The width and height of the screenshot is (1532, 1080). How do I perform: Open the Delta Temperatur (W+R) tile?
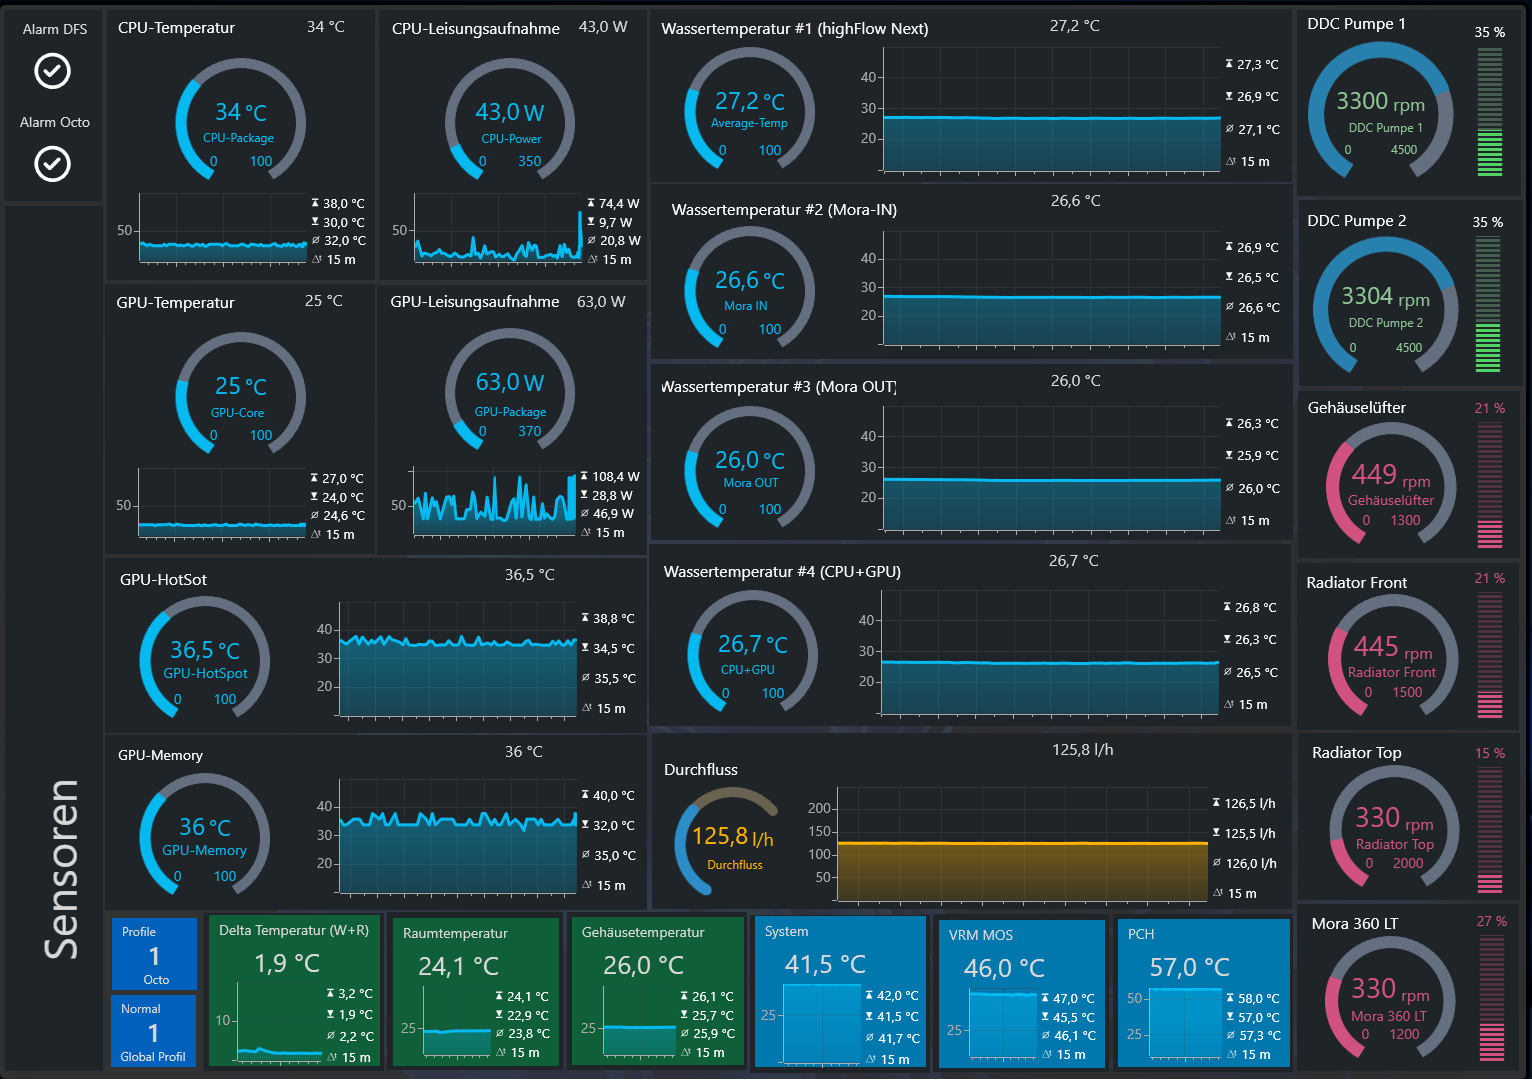click(x=294, y=990)
